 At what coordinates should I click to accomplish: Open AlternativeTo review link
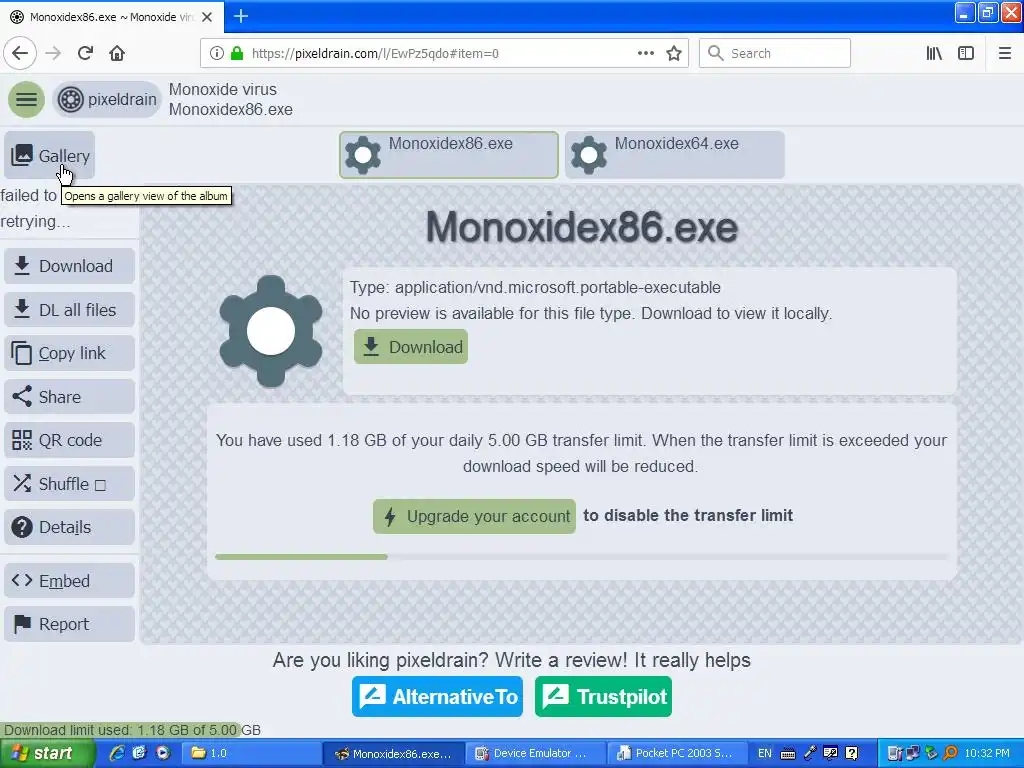(438, 696)
